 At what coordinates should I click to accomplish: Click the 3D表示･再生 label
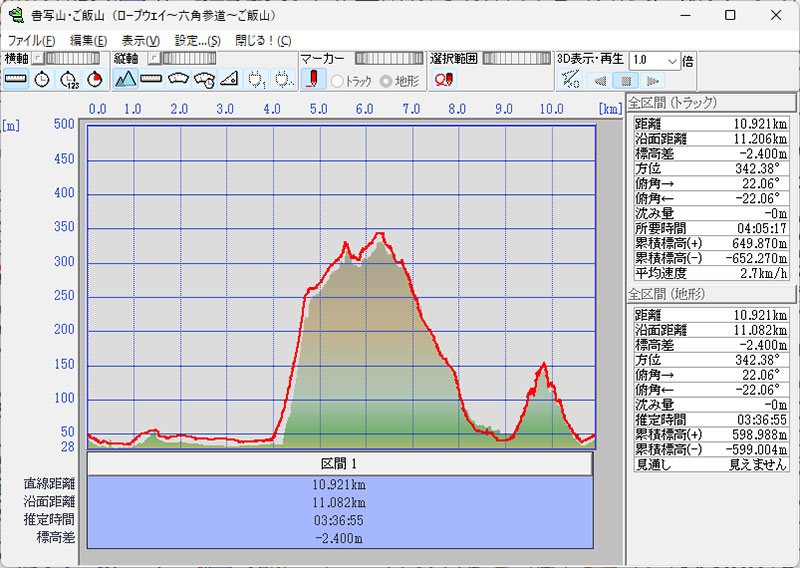(x=590, y=59)
